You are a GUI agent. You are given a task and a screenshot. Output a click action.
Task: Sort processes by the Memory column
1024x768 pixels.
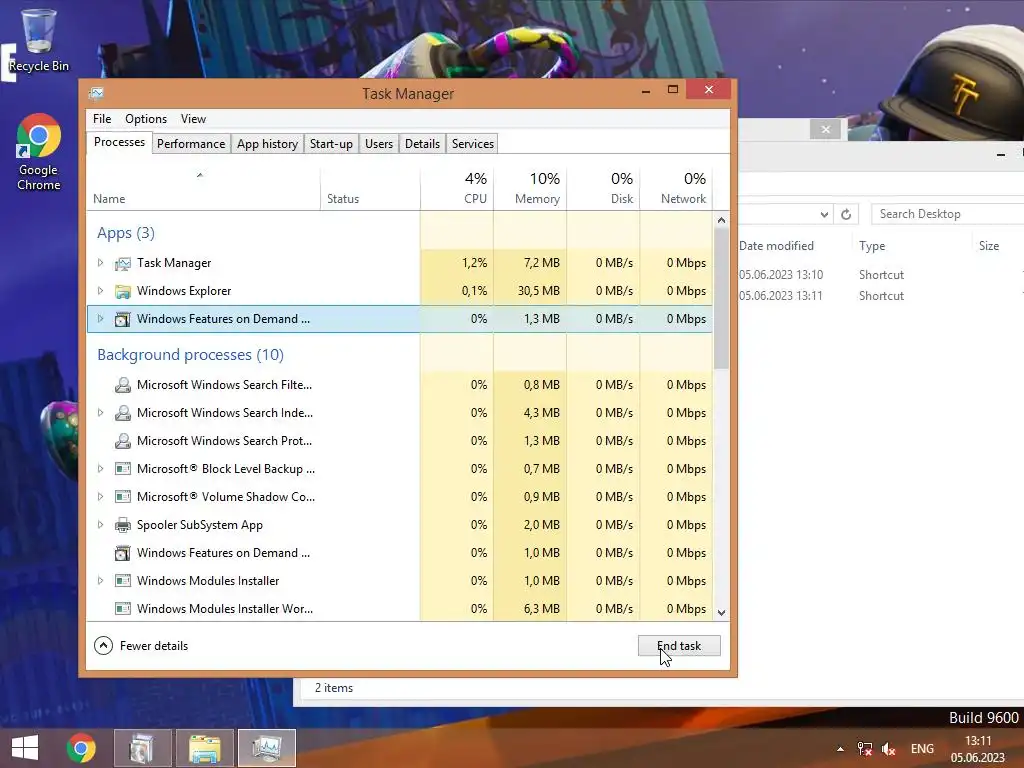click(x=530, y=189)
